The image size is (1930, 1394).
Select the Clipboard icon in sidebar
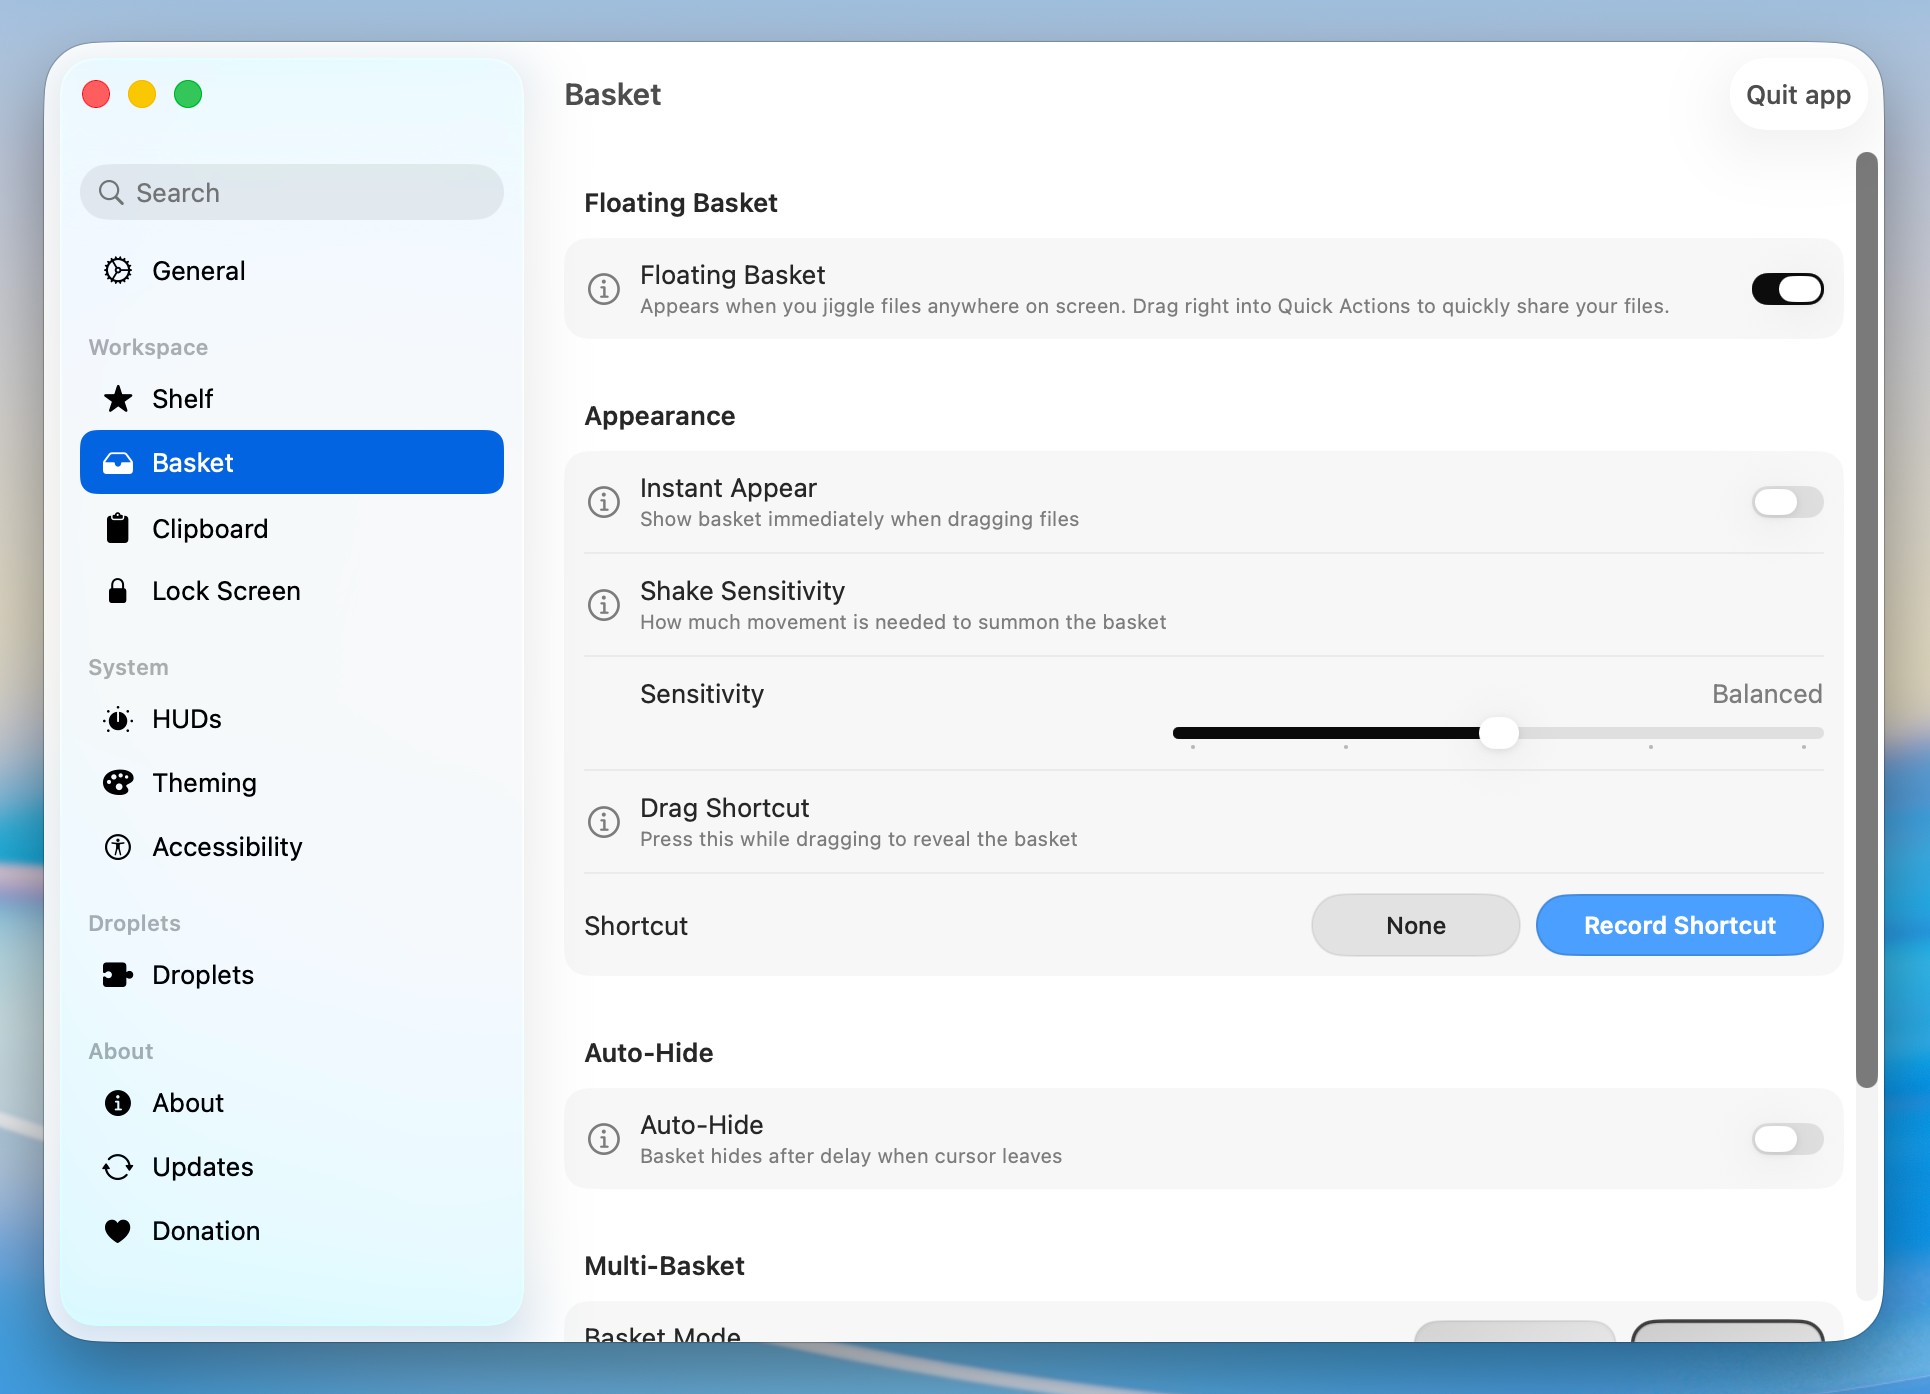pos(118,529)
